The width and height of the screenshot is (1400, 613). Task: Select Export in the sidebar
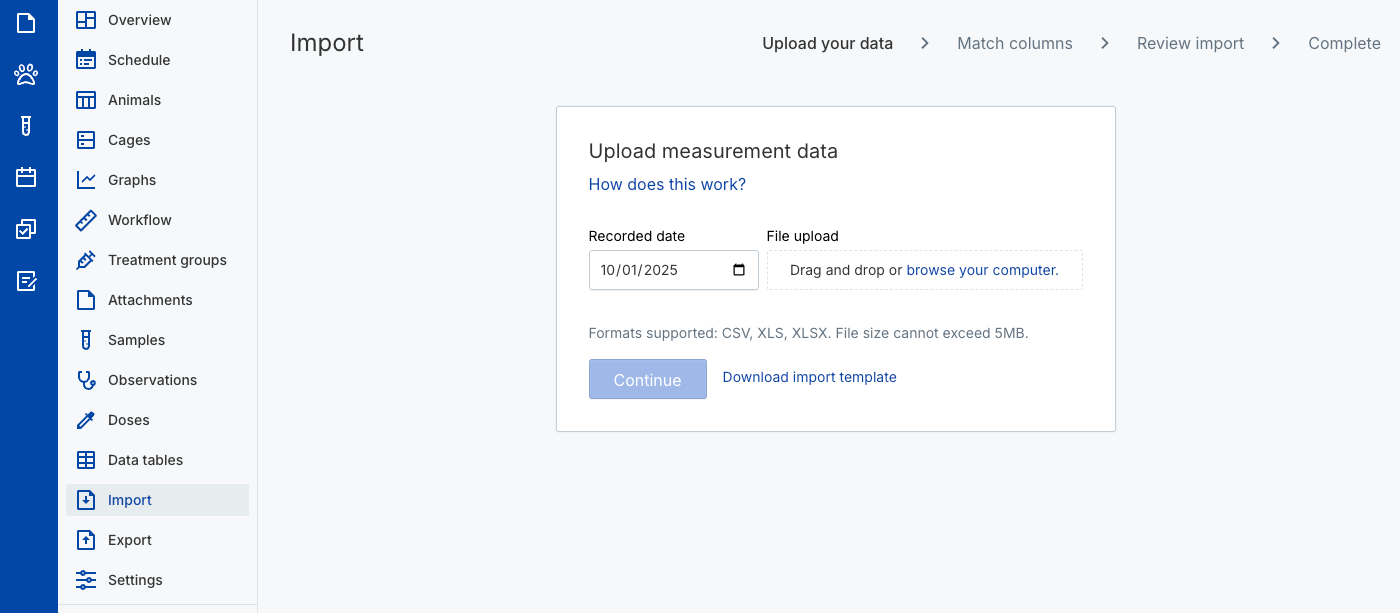tap(130, 540)
